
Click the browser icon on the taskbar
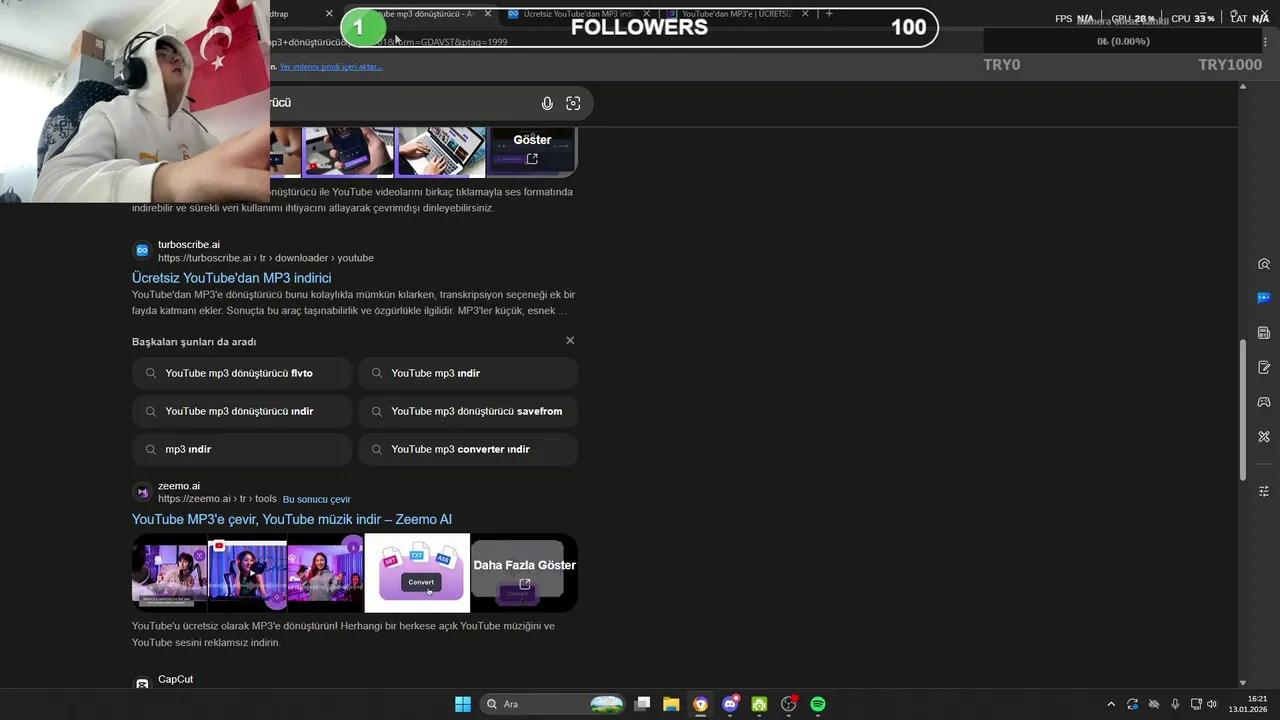coord(700,704)
